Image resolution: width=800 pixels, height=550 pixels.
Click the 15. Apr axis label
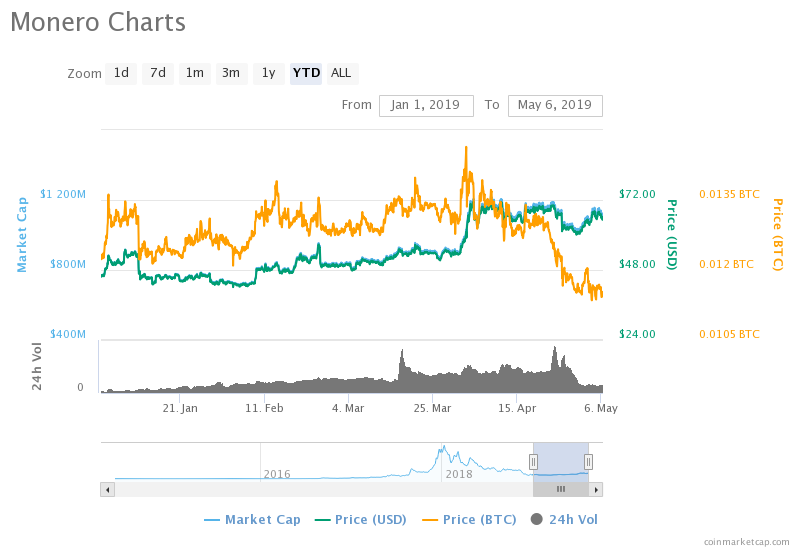click(x=517, y=409)
